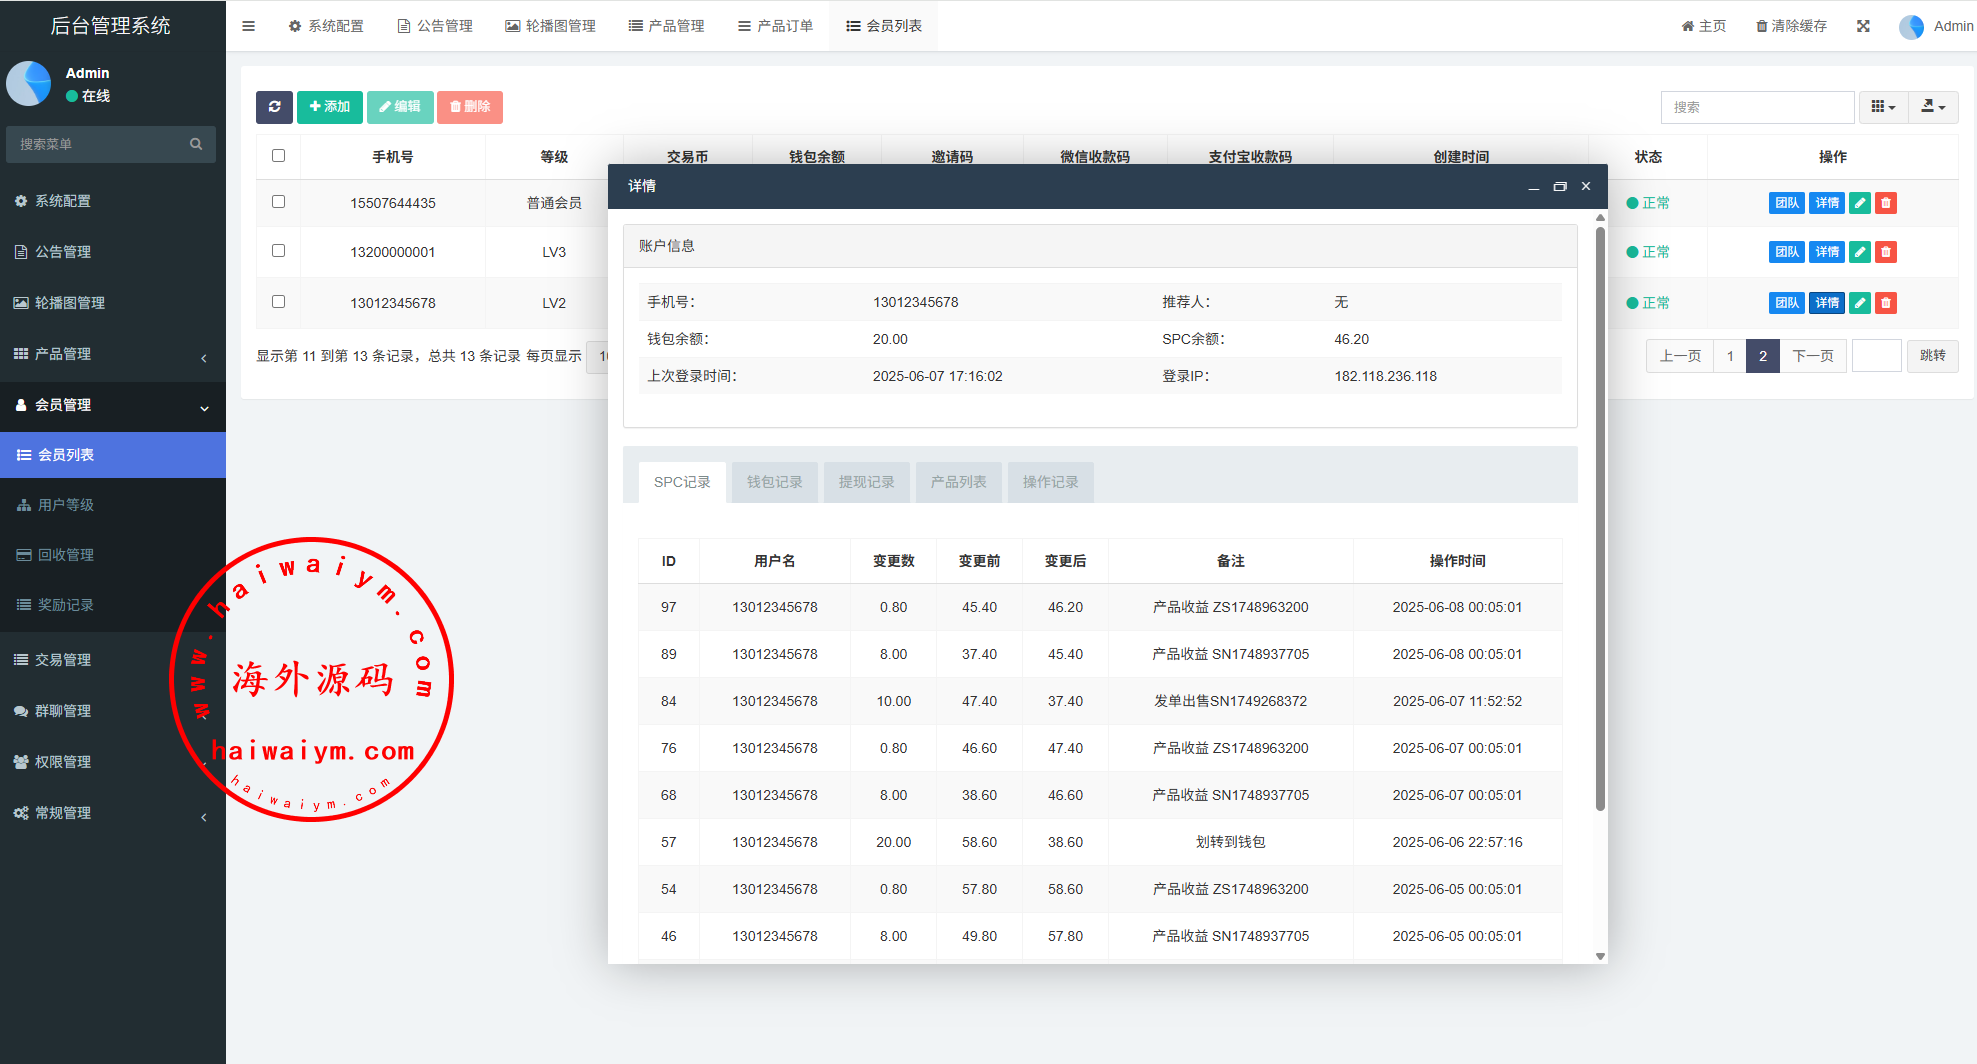Click 团队 button for member 15507644435
Image resolution: width=1977 pixels, height=1064 pixels.
click(x=1786, y=203)
